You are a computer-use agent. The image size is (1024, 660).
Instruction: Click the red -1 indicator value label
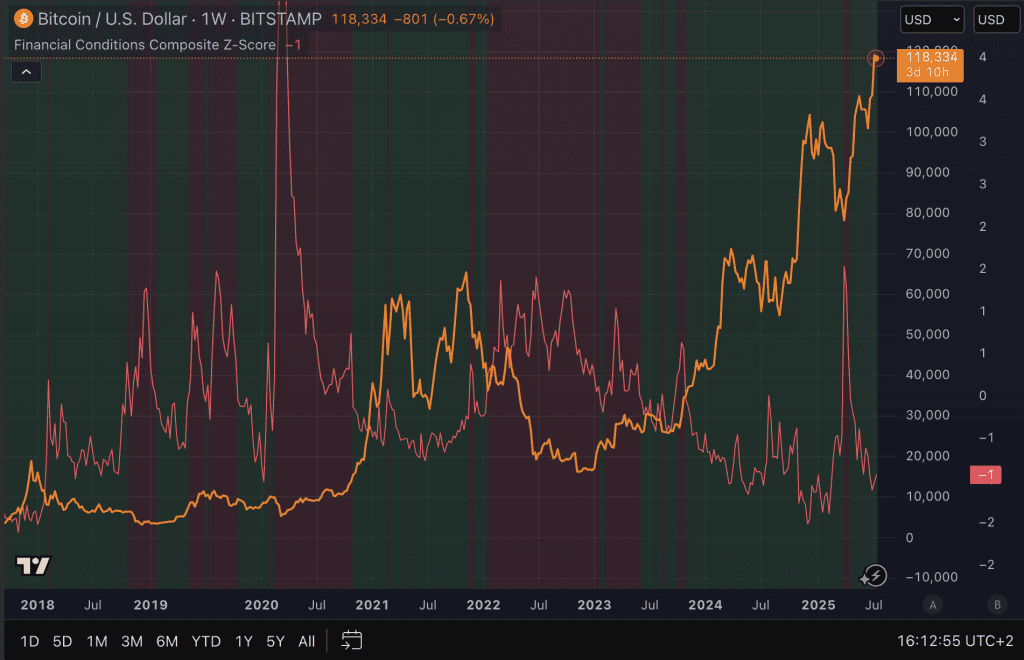pyautogui.click(x=985, y=475)
